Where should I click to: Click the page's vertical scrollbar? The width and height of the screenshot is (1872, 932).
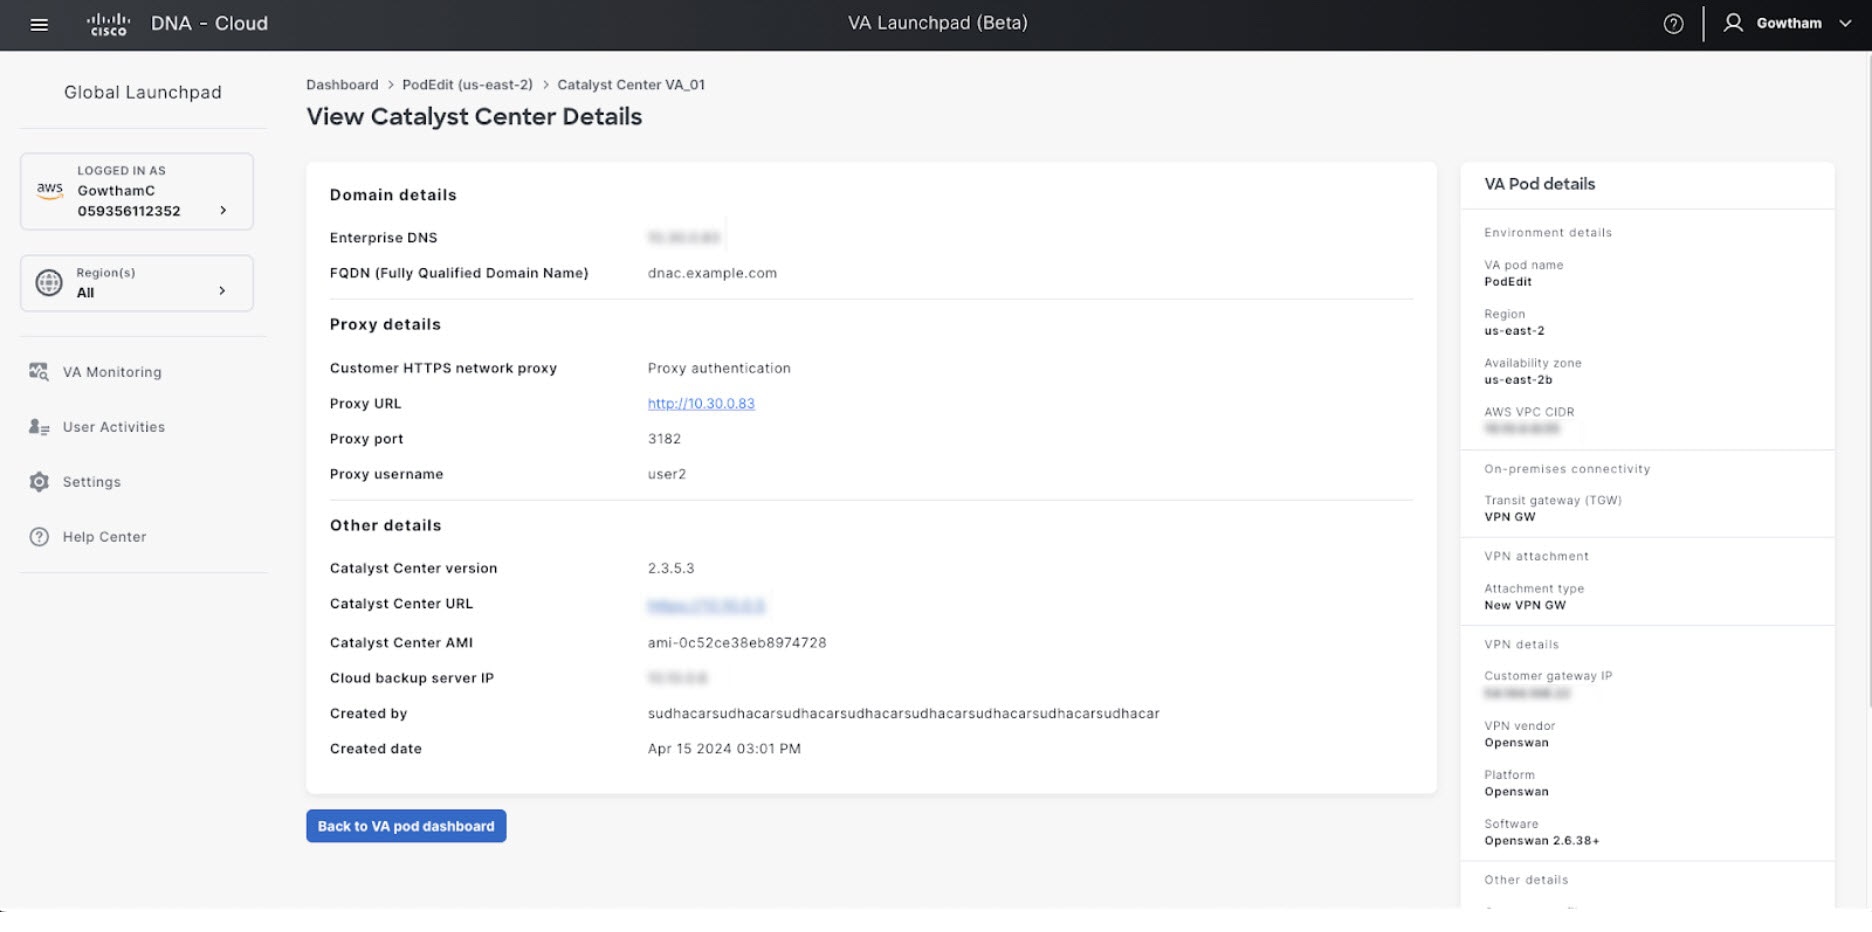pyautogui.click(x=1867, y=380)
